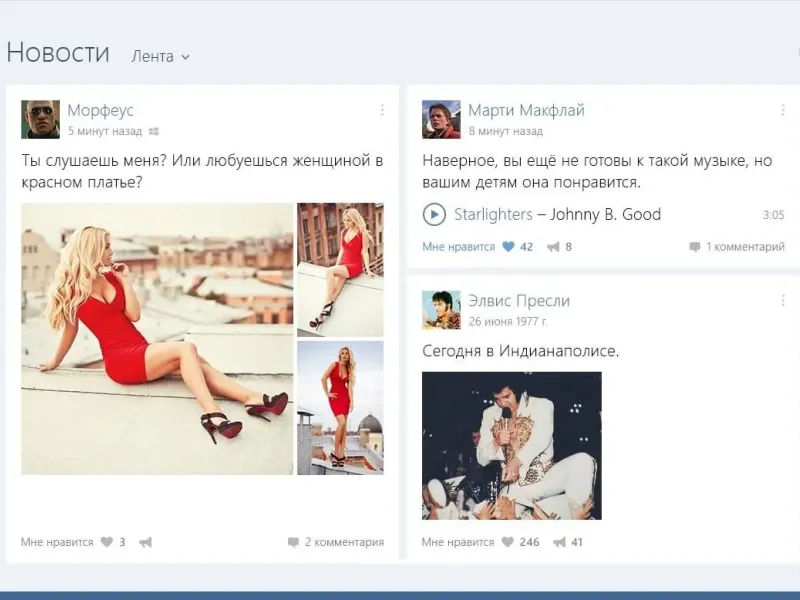
Task: Click the 3:05 track duration
Action: pyautogui.click(x=773, y=215)
